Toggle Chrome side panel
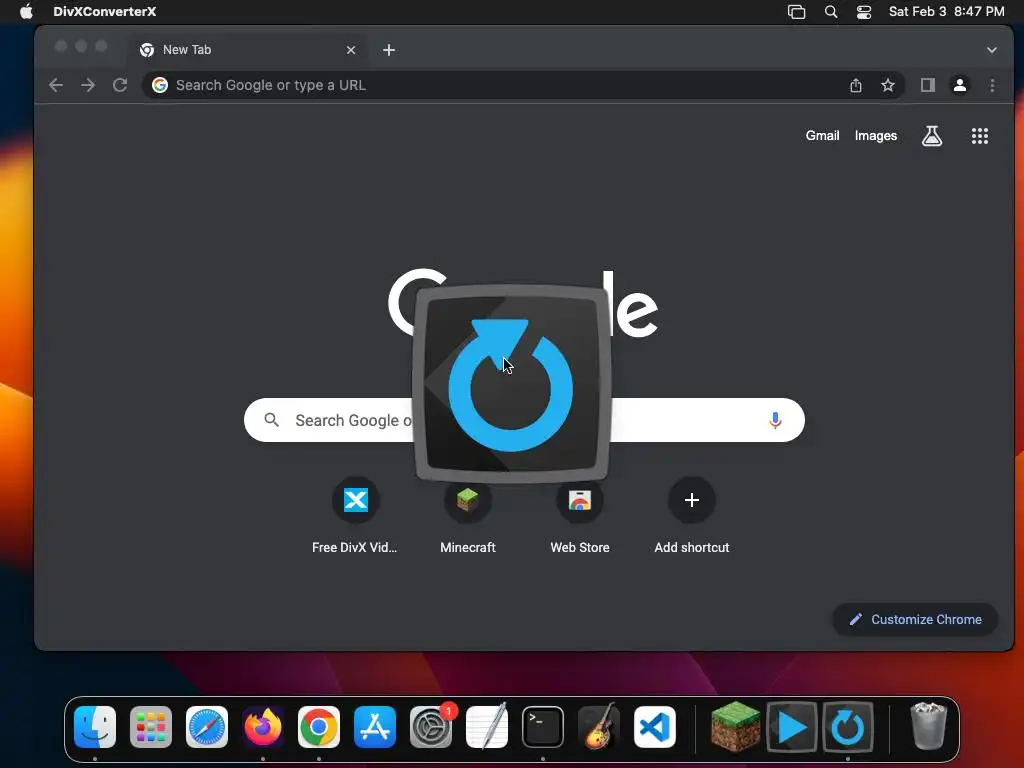Image resolution: width=1024 pixels, height=768 pixels. [928, 85]
